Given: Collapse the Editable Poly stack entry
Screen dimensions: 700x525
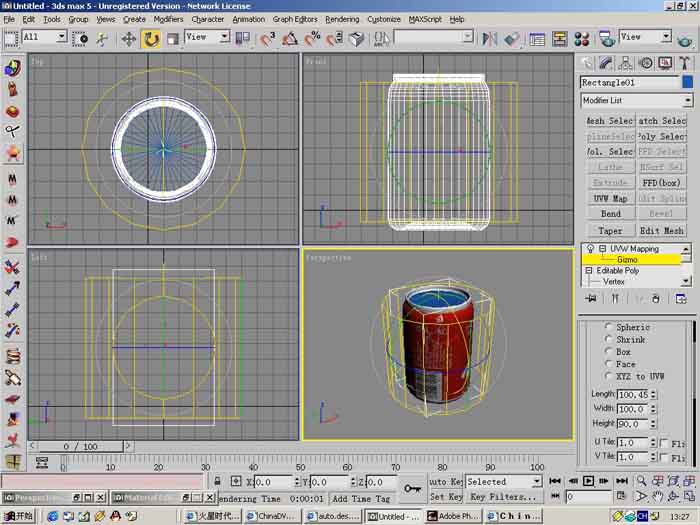Looking at the screenshot, I should (588, 270).
